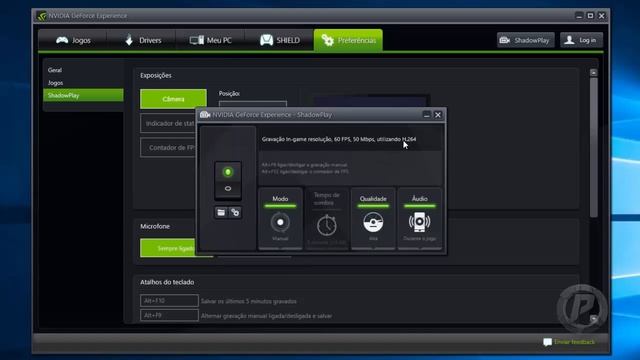Click the camcorder icon on ShadowPlay button
The height and width of the screenshot is (360, 640).
[x=505, y=40]
